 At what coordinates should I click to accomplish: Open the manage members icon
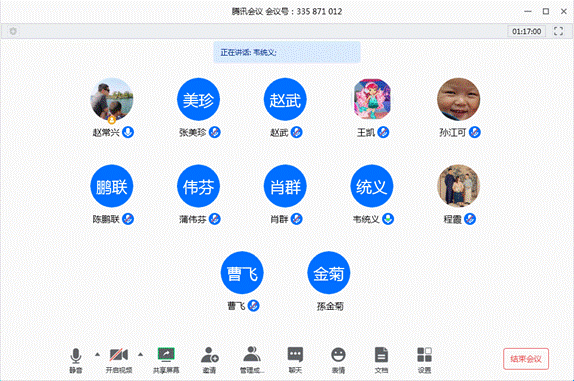[252, 354]
